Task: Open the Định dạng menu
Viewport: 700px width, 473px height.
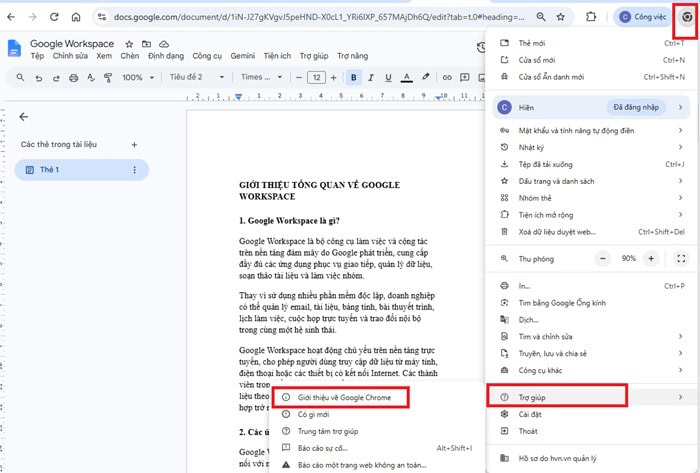Action: point(166,56)
